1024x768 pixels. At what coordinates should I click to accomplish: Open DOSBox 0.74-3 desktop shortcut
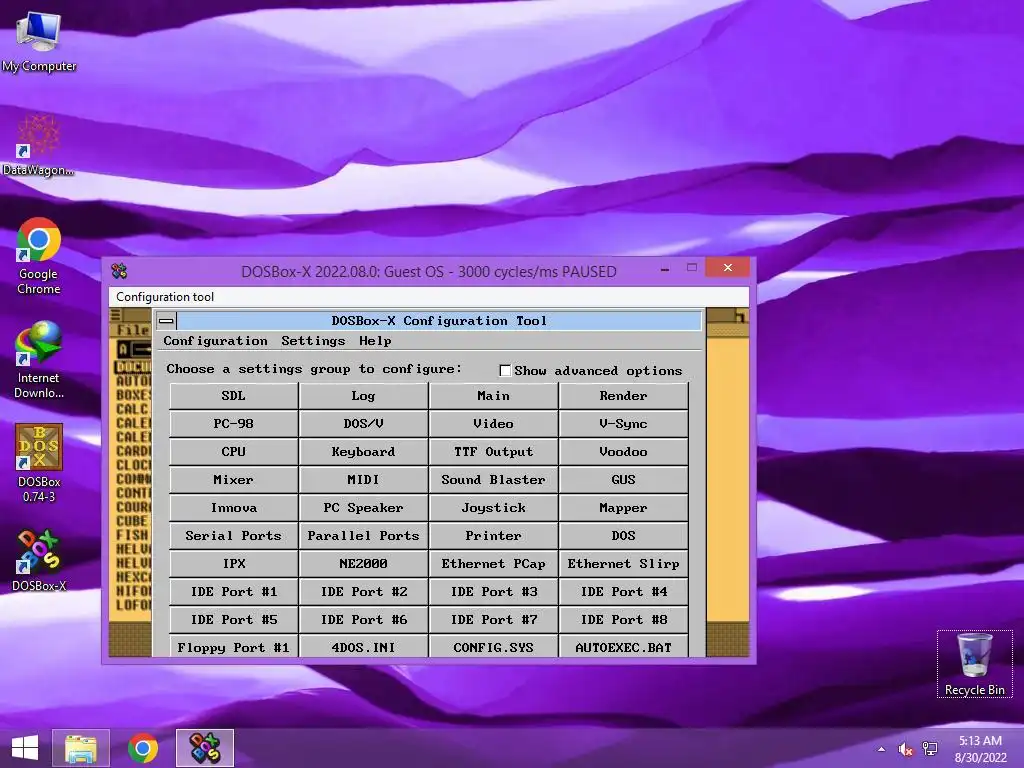[39, 463]
